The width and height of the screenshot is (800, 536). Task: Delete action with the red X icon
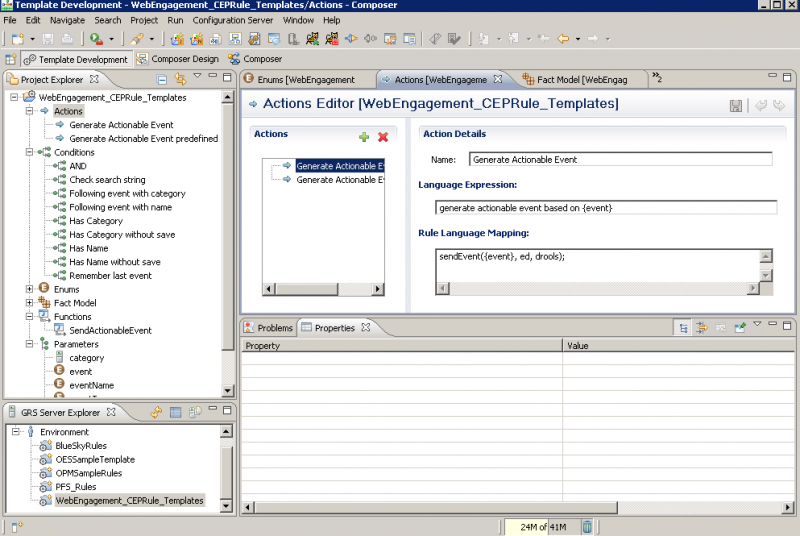click(383, 137)
